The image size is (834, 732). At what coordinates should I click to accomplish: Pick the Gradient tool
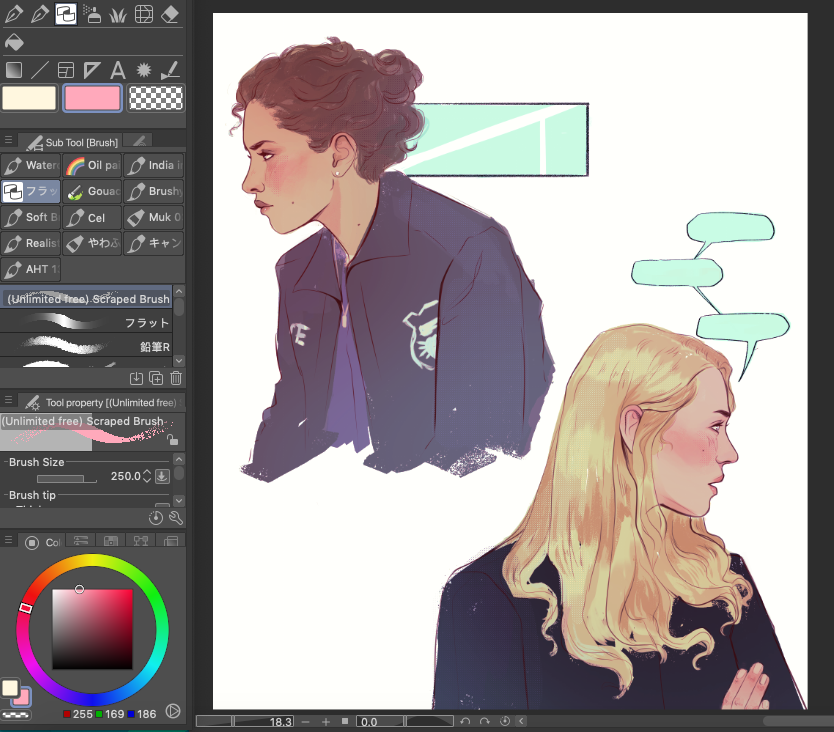14,70
